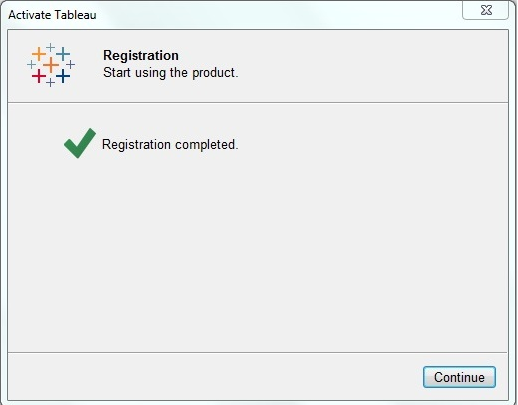The width and height of the screenshot is (518, 405).
Task: Click the word 'Tableau' in the title bar
Action: [75, 15]
